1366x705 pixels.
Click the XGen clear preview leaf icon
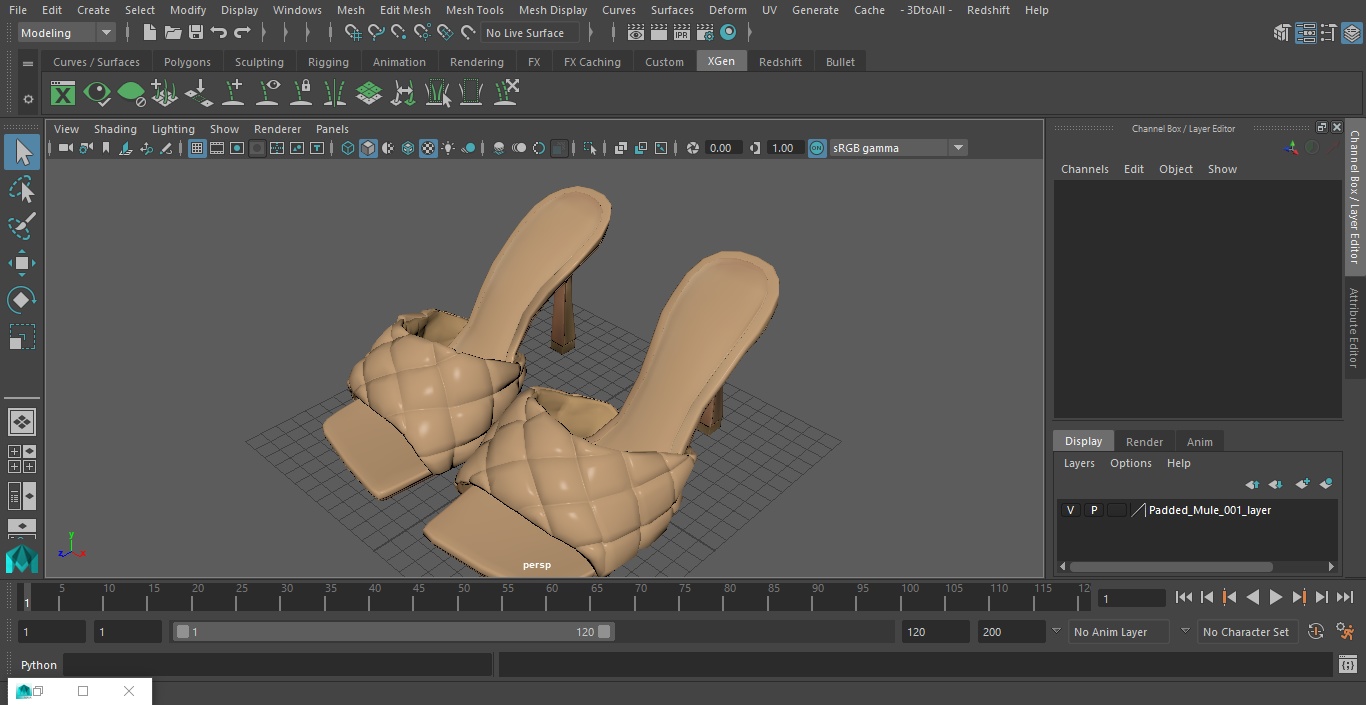click(x=131, y=94)
